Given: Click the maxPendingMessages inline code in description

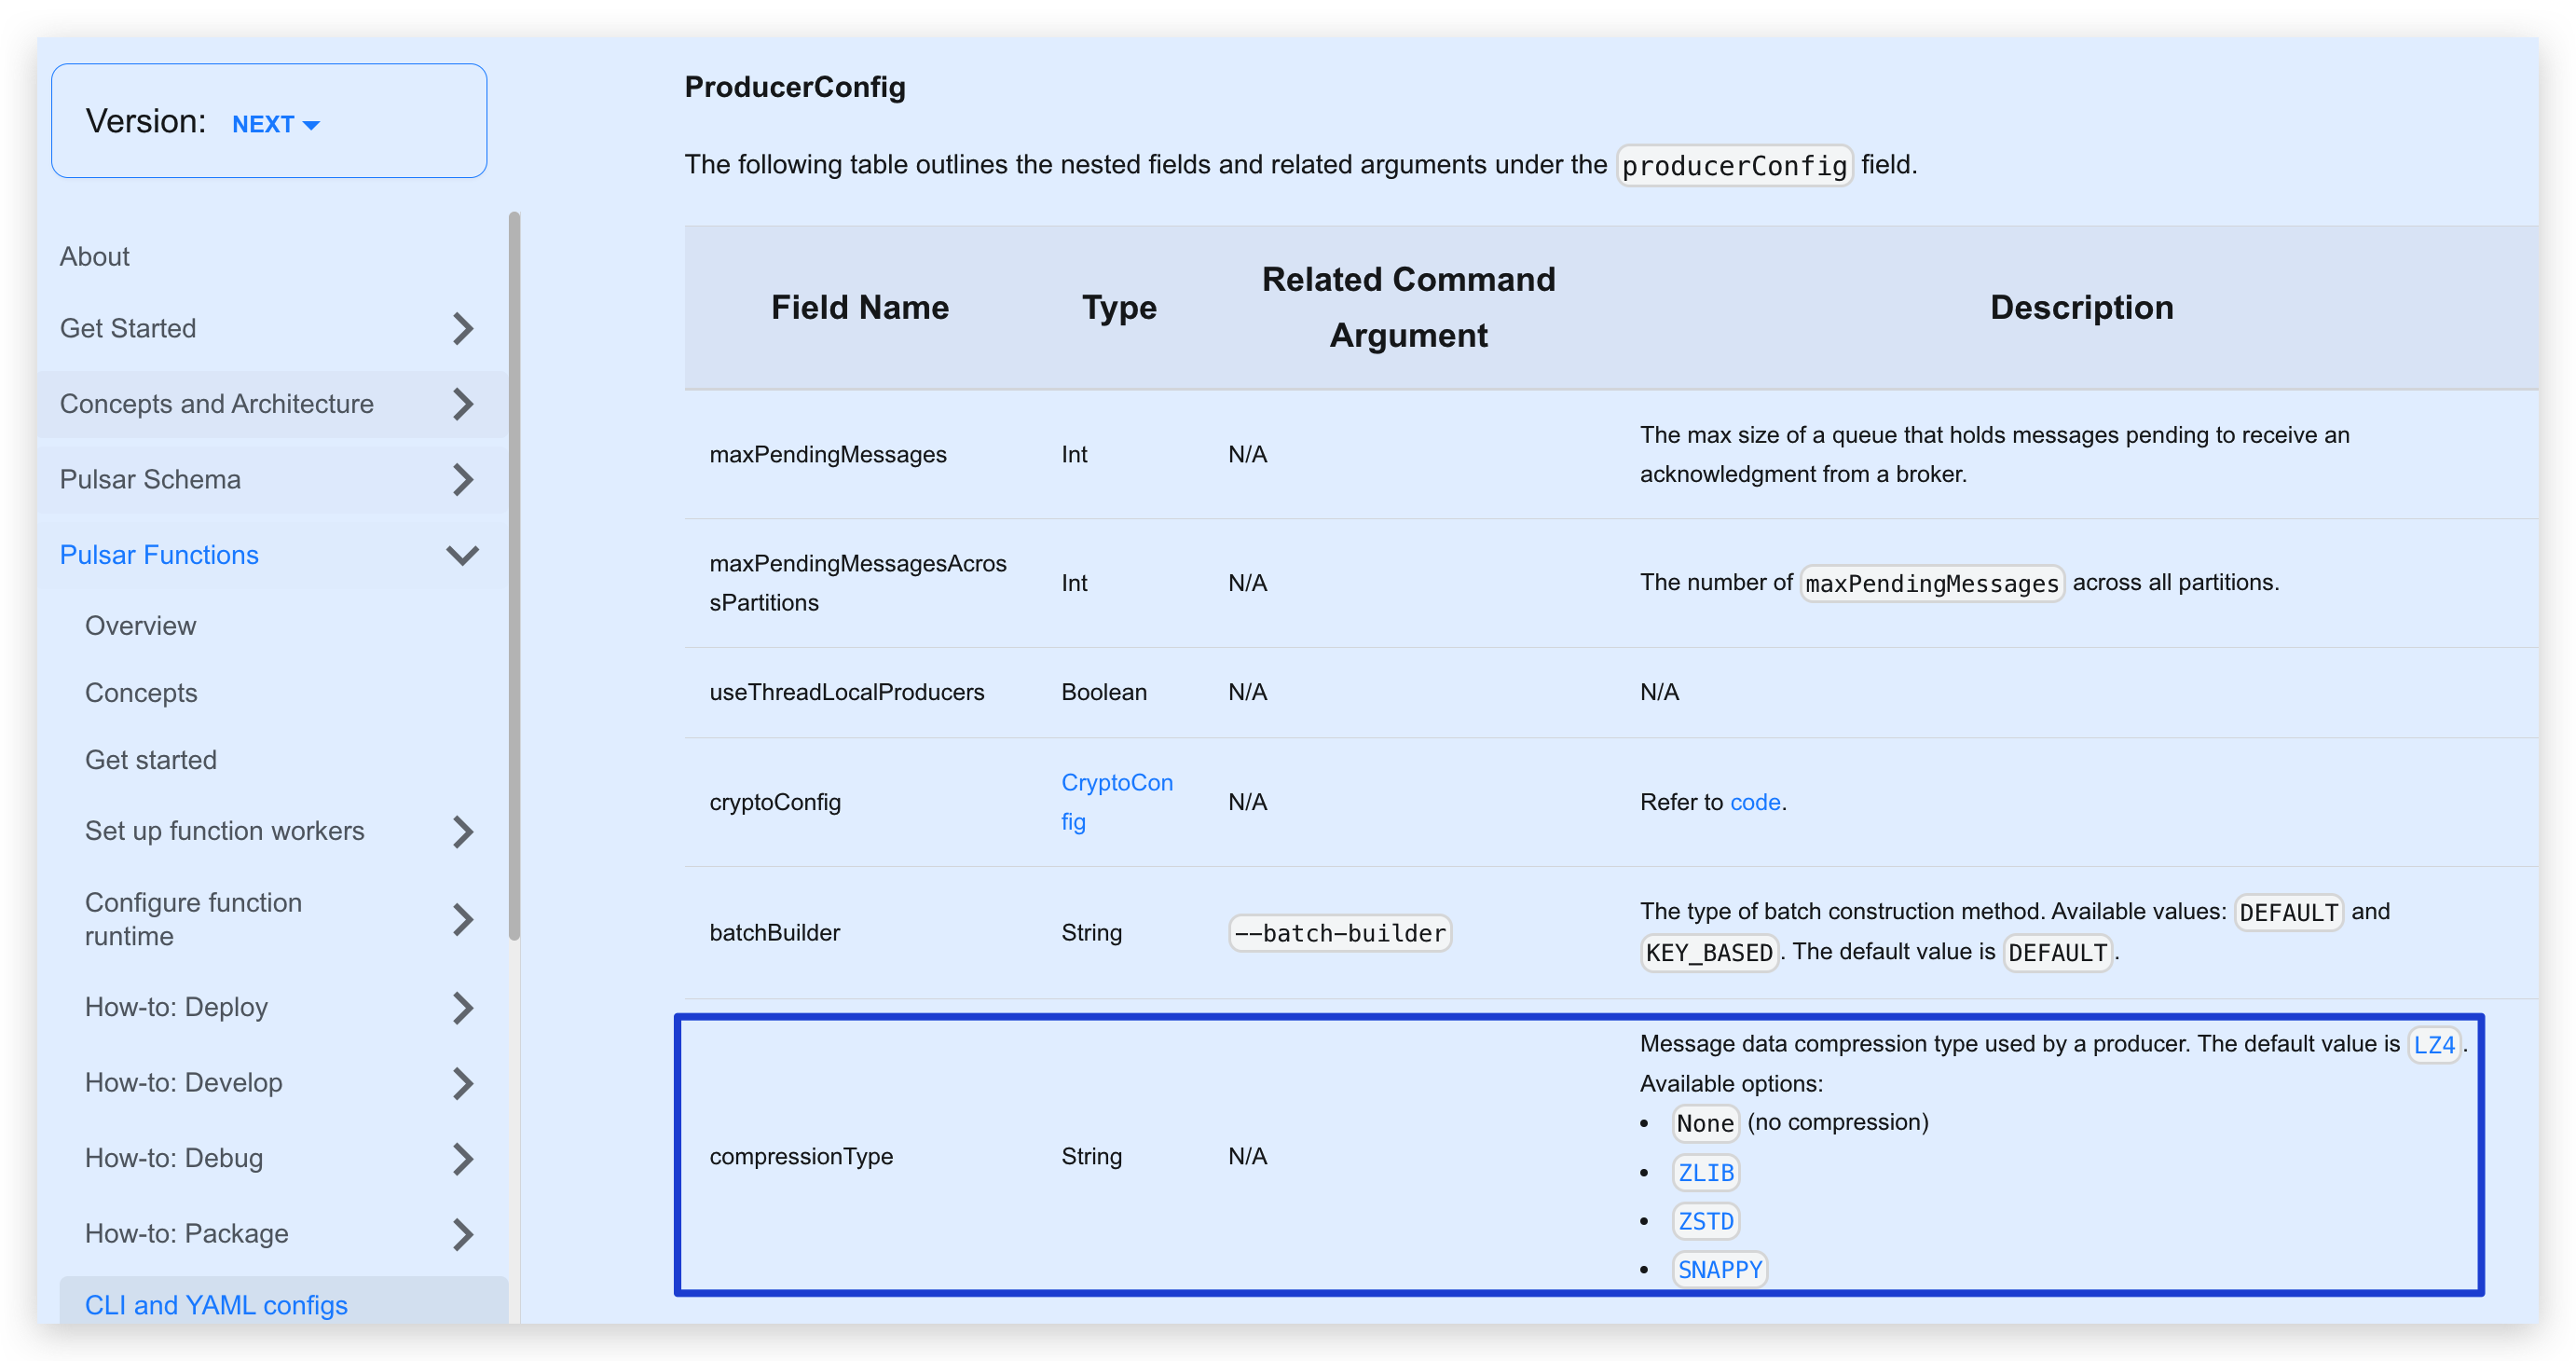Looking at the screenshot, I should [x=1932, y=583].
